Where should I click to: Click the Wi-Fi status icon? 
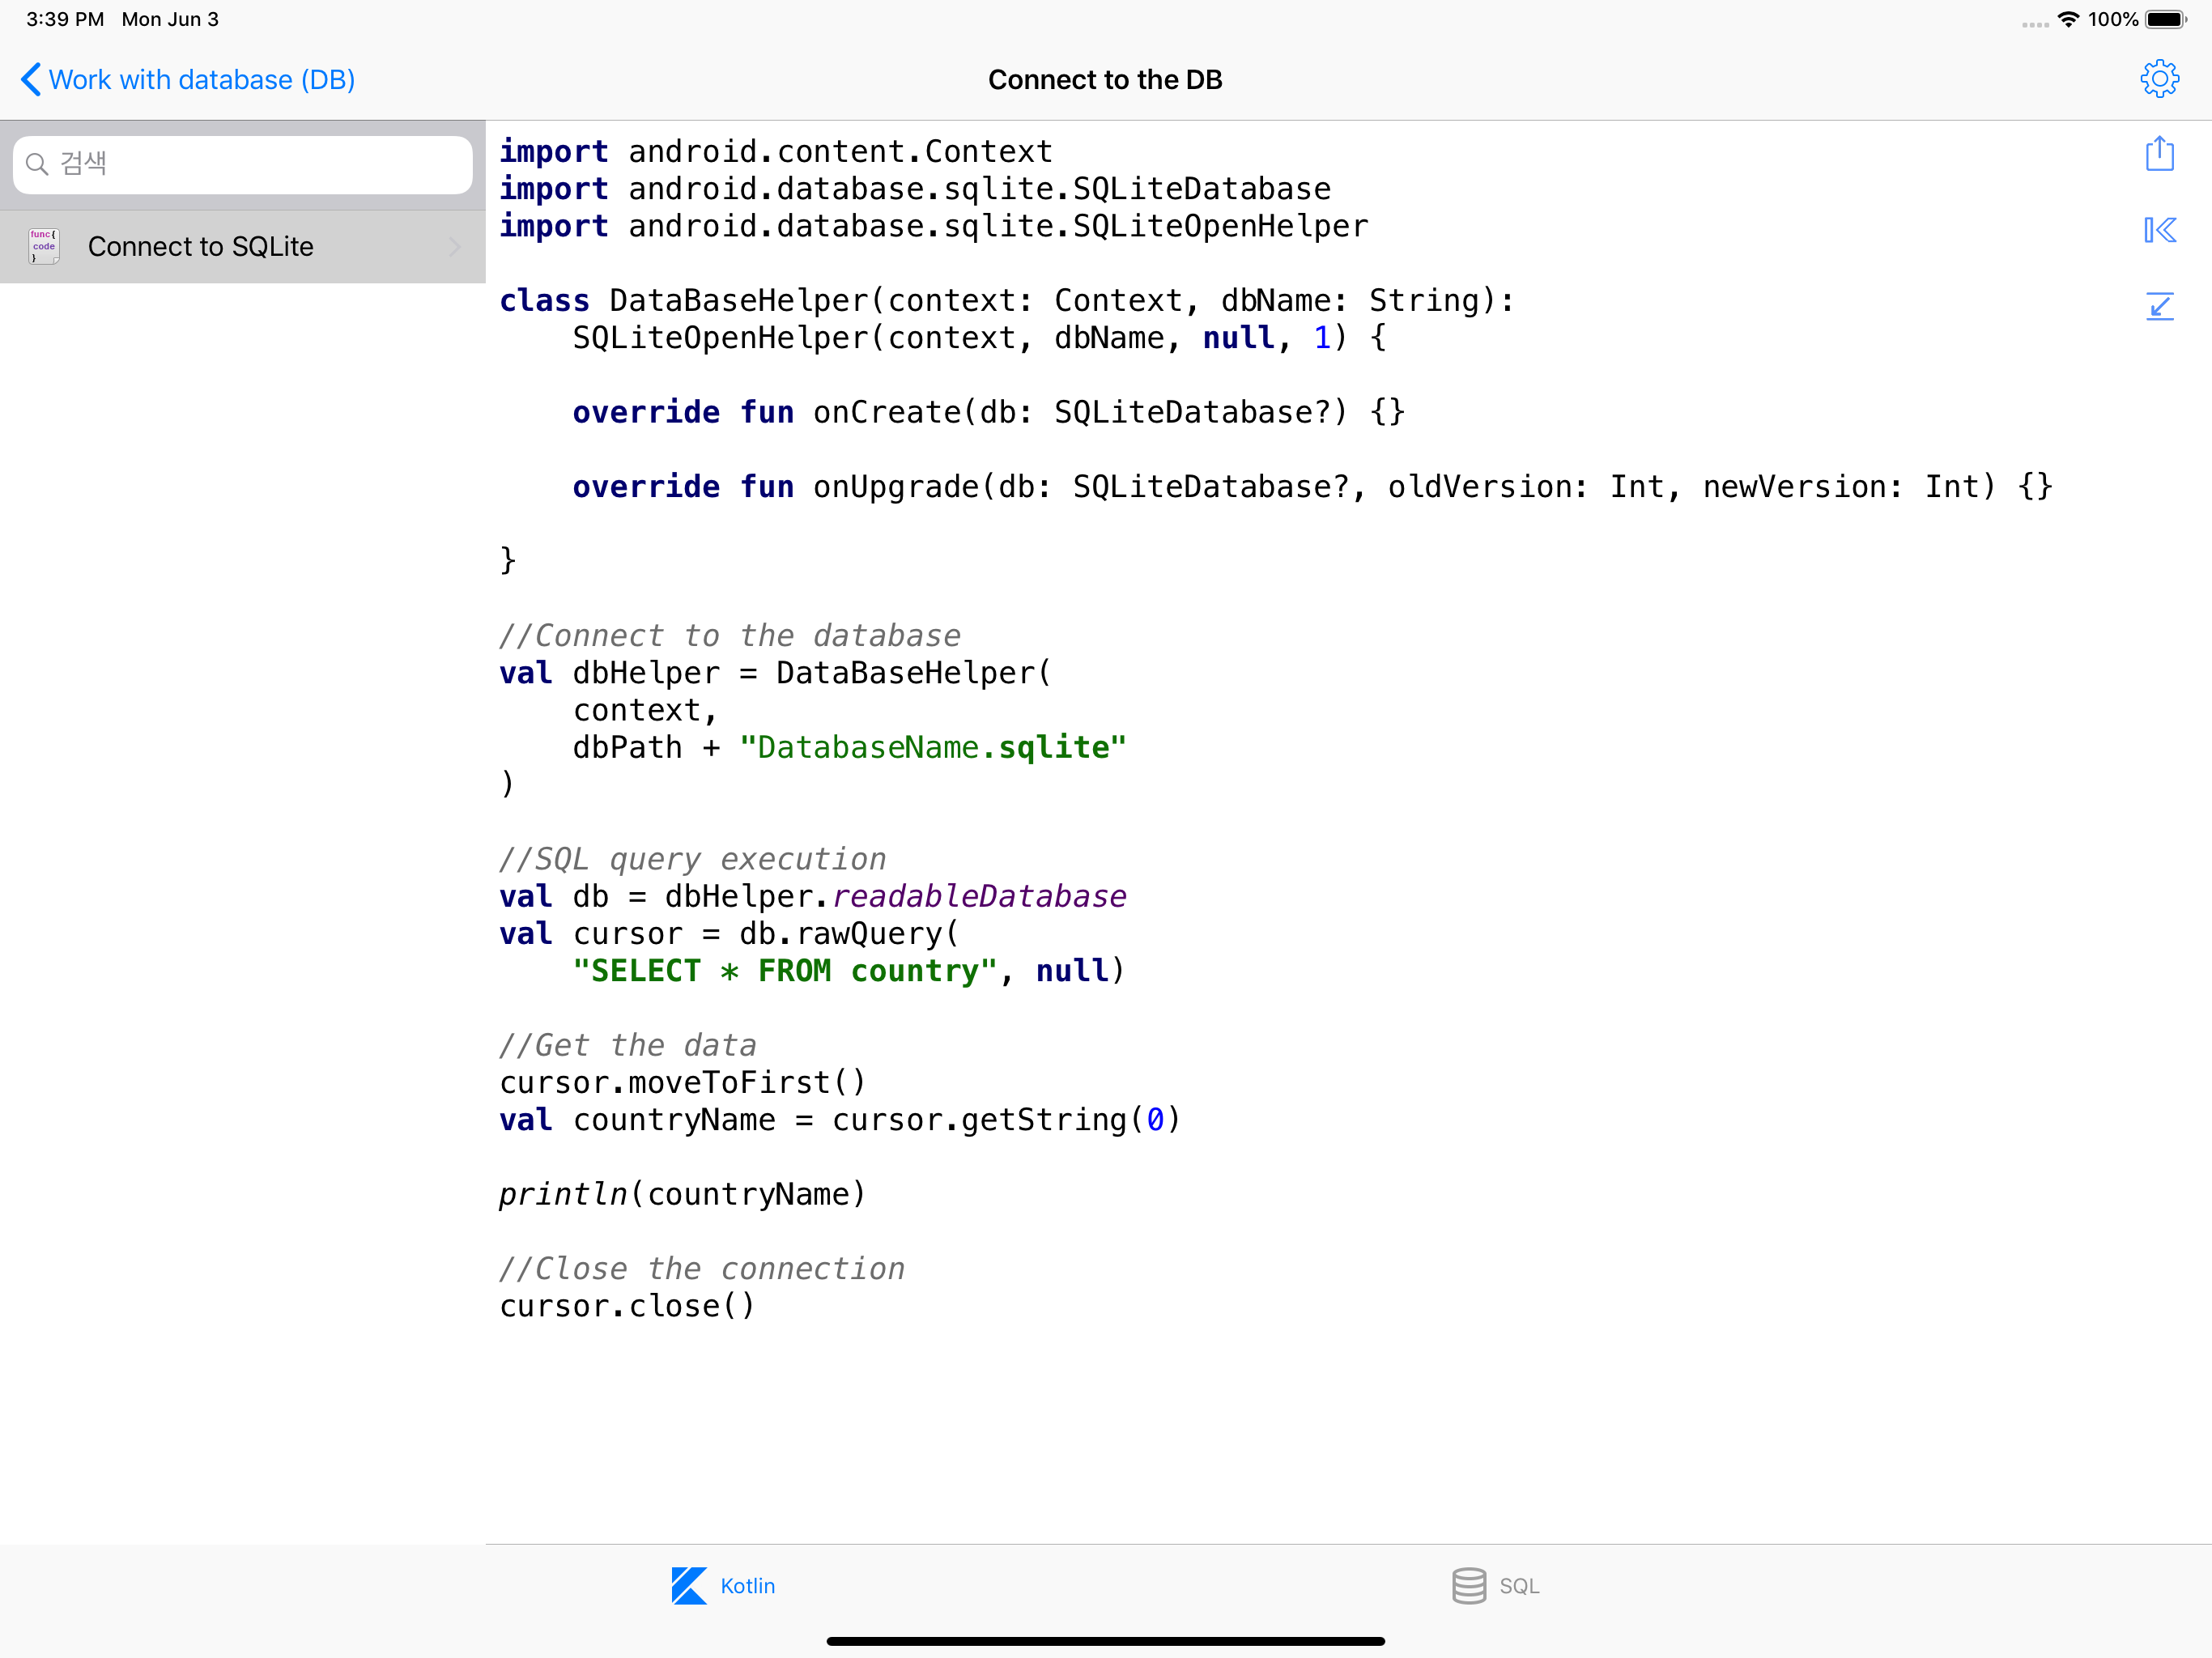2068,19
